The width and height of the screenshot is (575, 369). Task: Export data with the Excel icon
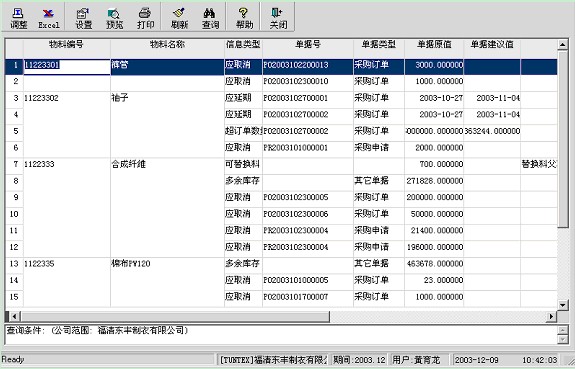(x=49, y=18)
